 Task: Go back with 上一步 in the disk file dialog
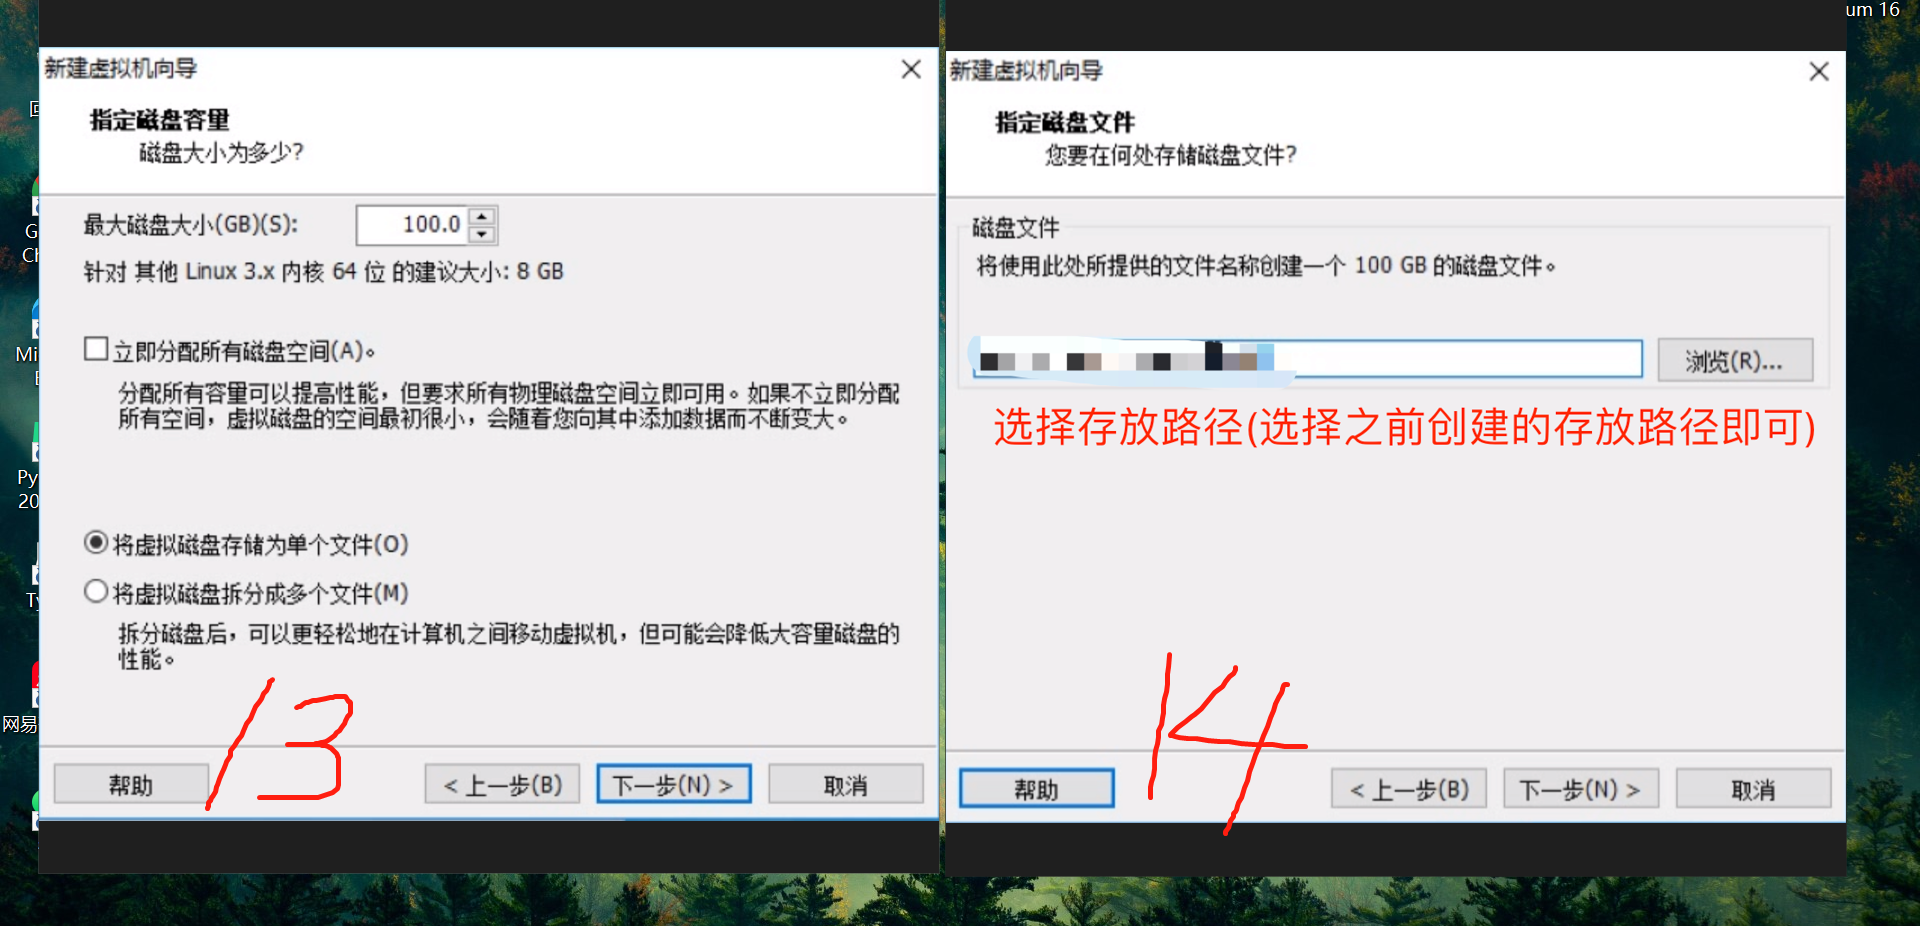point(1409,789)
